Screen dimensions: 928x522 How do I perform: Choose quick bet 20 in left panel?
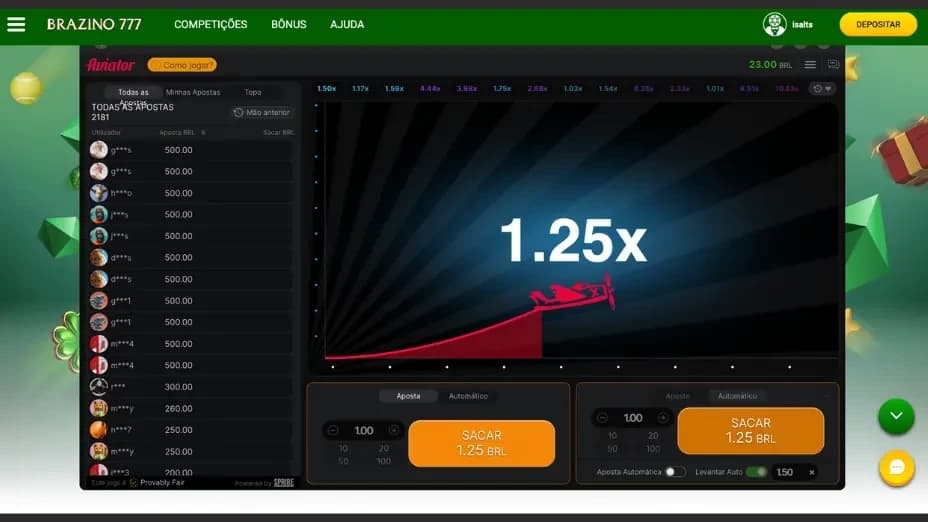pos(384,448)
